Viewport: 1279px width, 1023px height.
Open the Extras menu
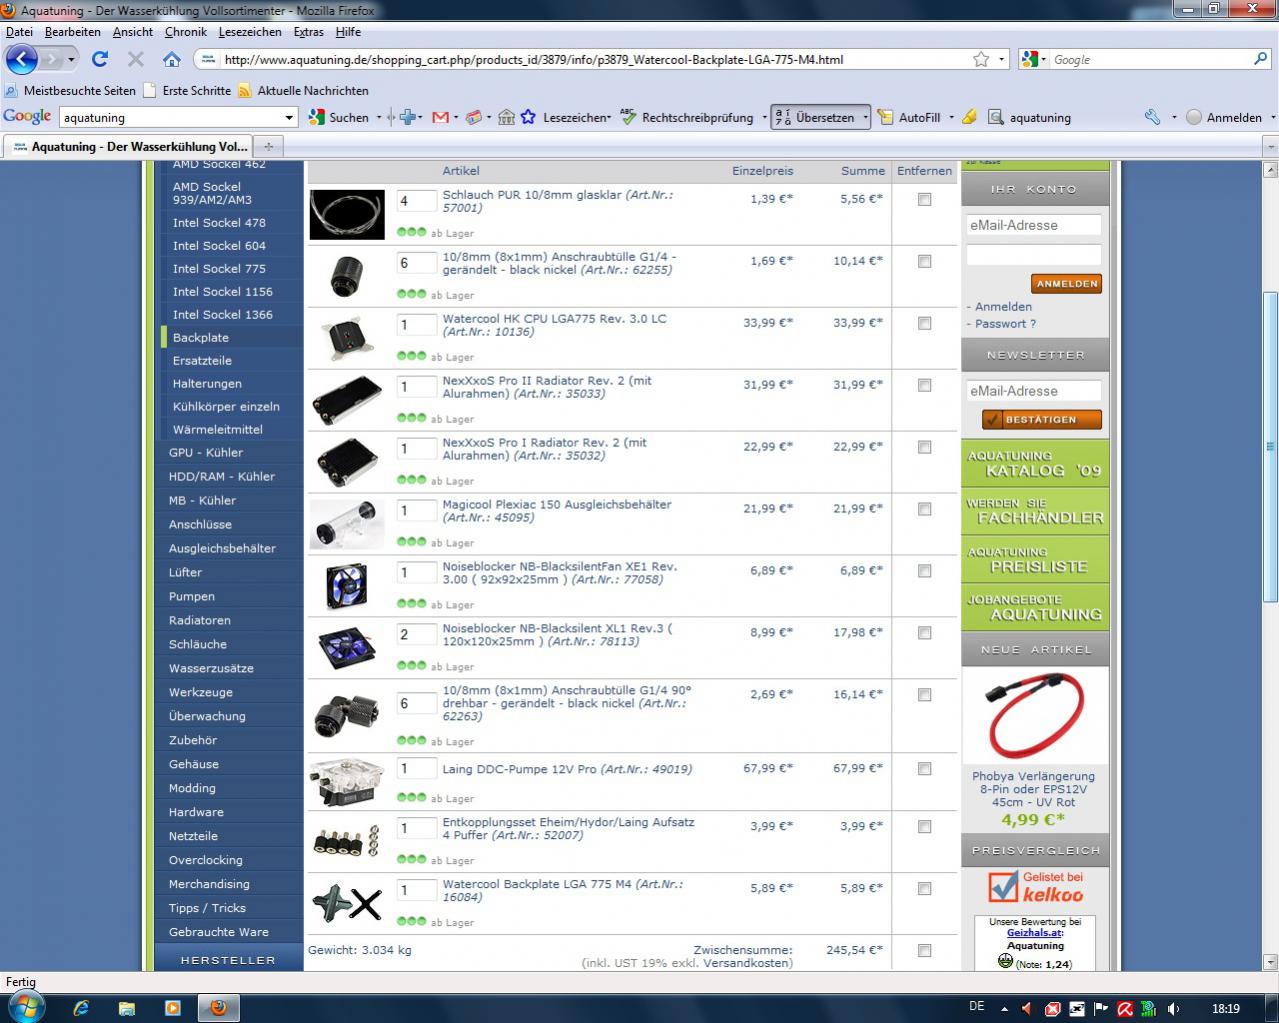click(309, 32)
